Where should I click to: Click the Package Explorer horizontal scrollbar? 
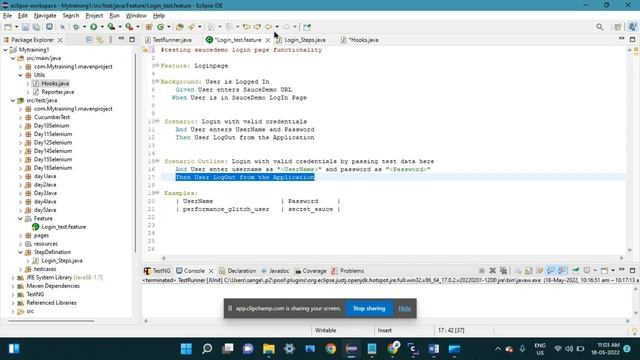click(x=51, y=321)
